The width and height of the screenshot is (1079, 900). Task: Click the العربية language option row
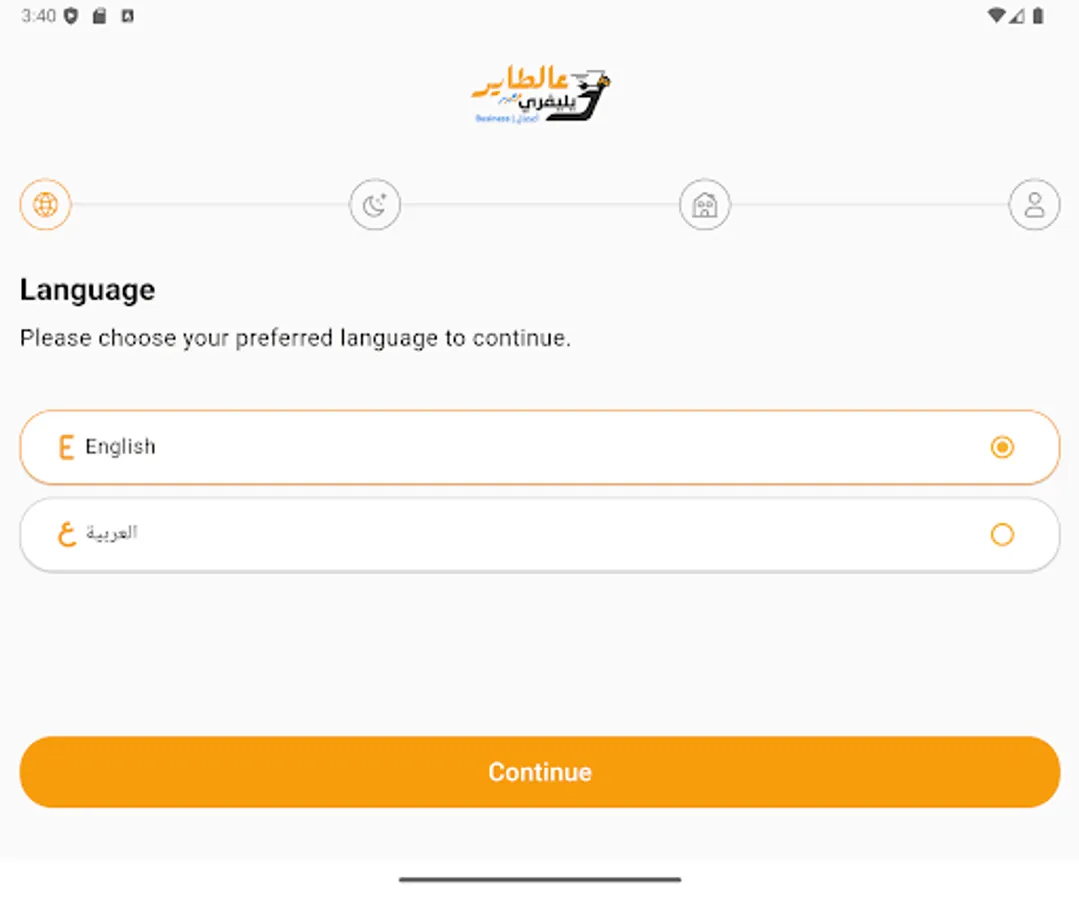click(540, 534)
